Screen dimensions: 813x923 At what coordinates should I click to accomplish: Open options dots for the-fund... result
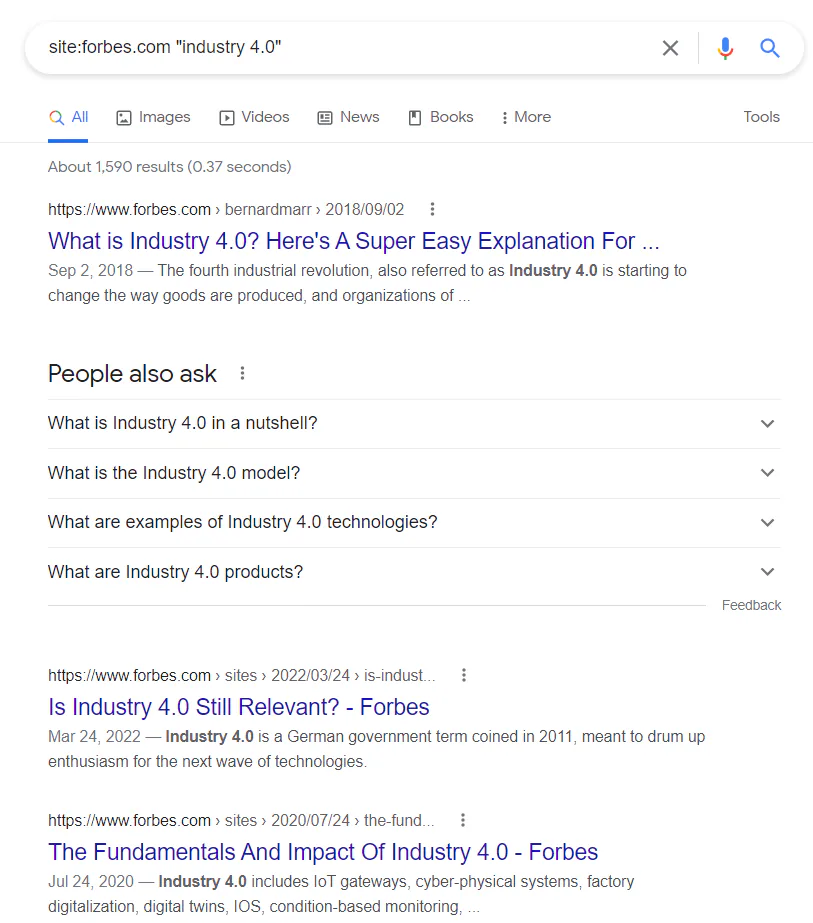click(x=463, y=820)
